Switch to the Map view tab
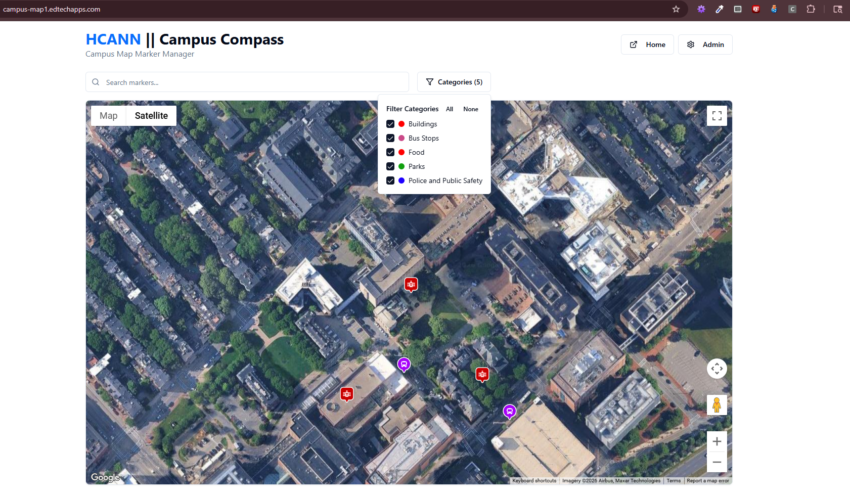 click(108, 115)
